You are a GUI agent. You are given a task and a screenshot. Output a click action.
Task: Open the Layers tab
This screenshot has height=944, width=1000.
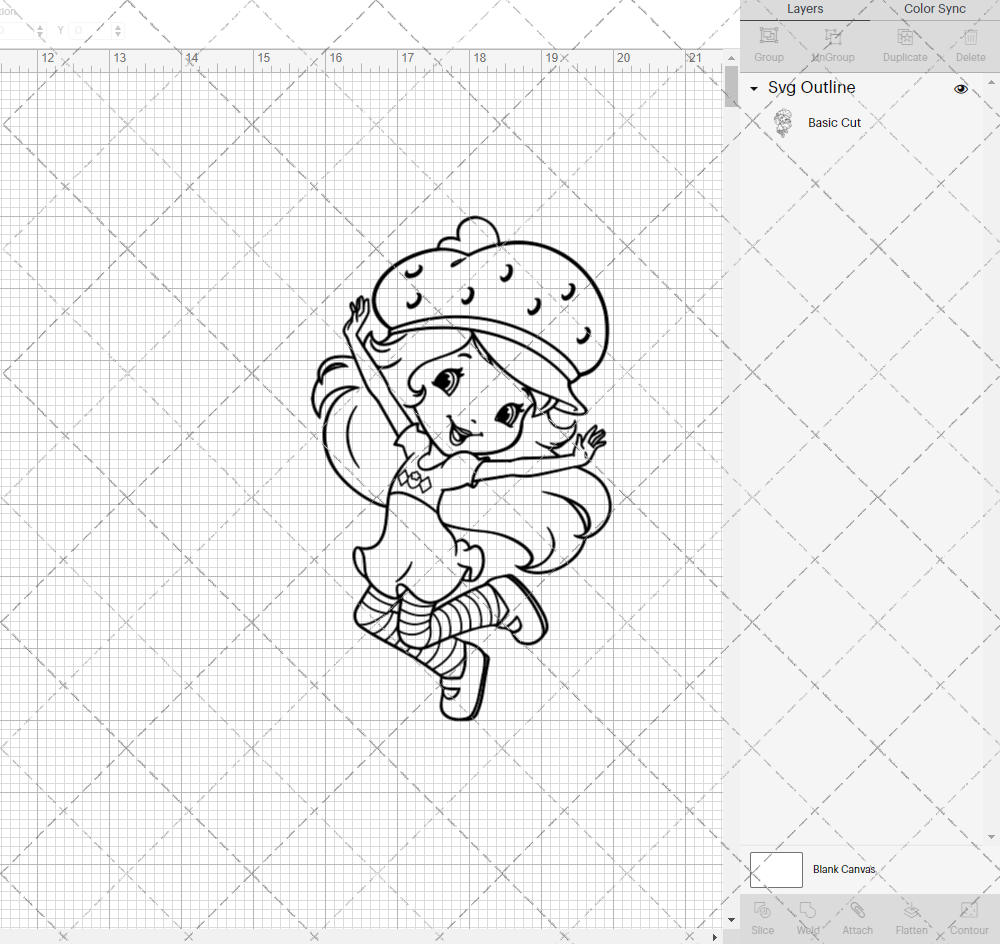[805, 9]
